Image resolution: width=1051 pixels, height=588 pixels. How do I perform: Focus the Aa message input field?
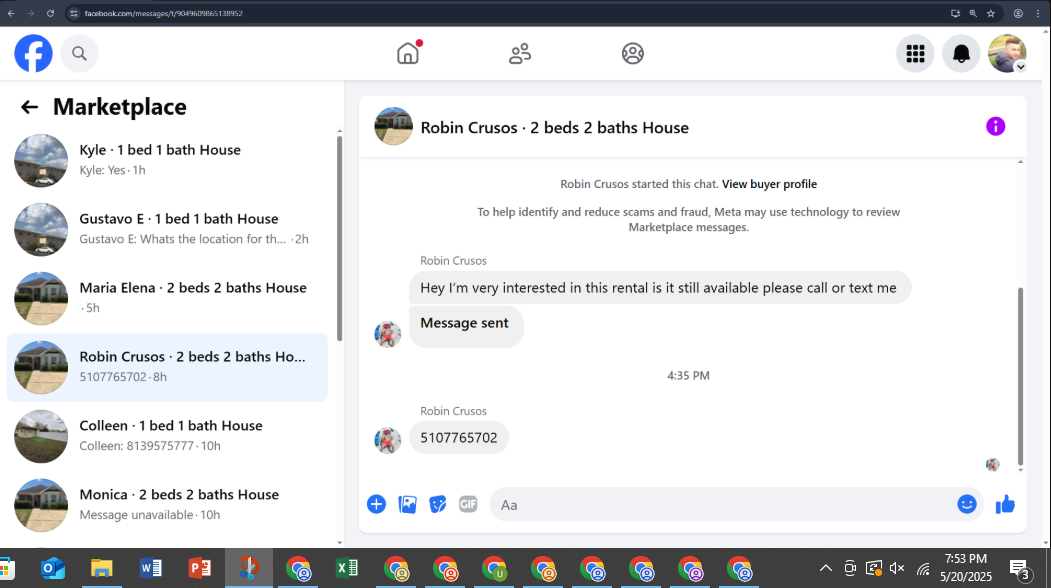(724, 505)
